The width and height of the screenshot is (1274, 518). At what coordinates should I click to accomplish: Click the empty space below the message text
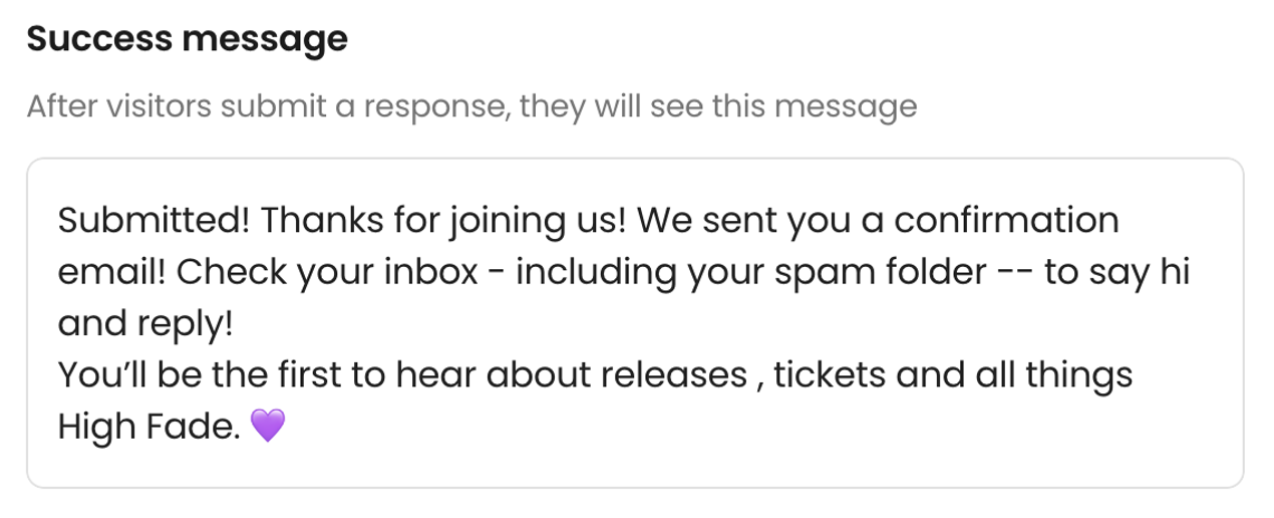click(x=635, y=466)
